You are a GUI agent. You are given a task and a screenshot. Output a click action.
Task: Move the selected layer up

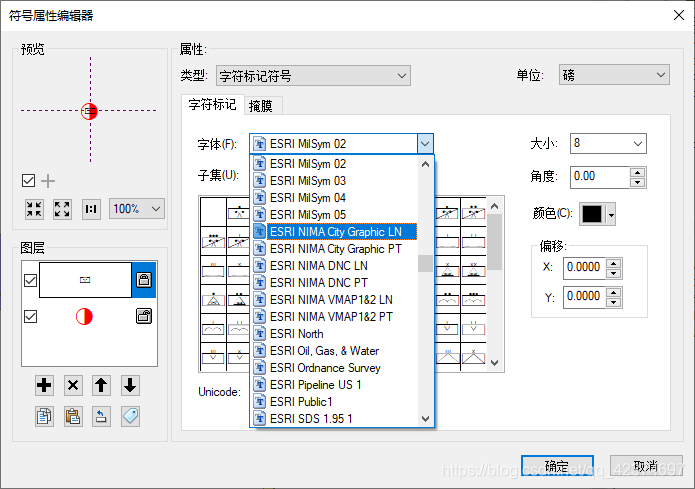101,385
